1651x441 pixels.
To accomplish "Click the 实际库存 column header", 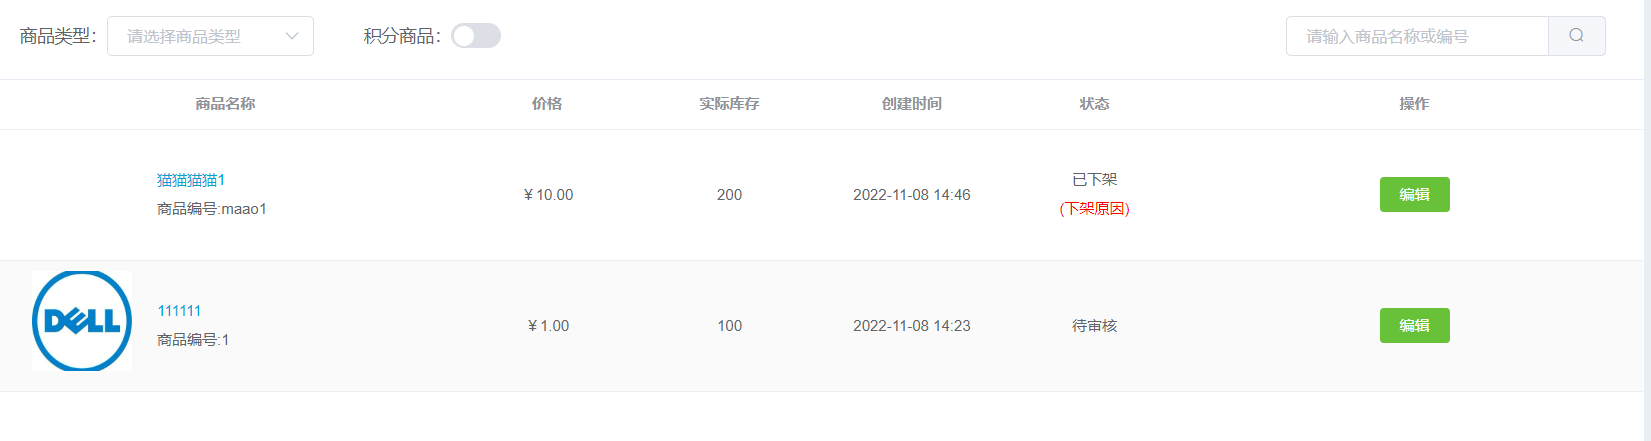I will pyautogui.click(x=729, y=104).
